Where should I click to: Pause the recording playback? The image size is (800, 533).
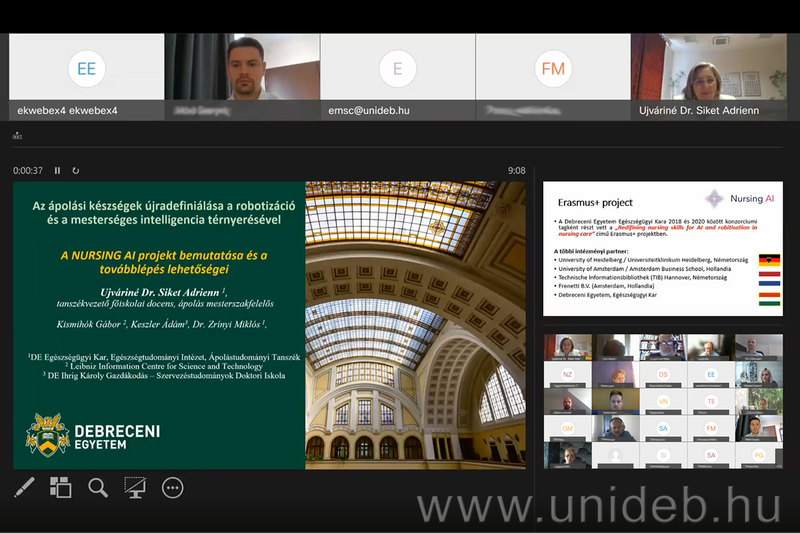(x=58, y=171)
